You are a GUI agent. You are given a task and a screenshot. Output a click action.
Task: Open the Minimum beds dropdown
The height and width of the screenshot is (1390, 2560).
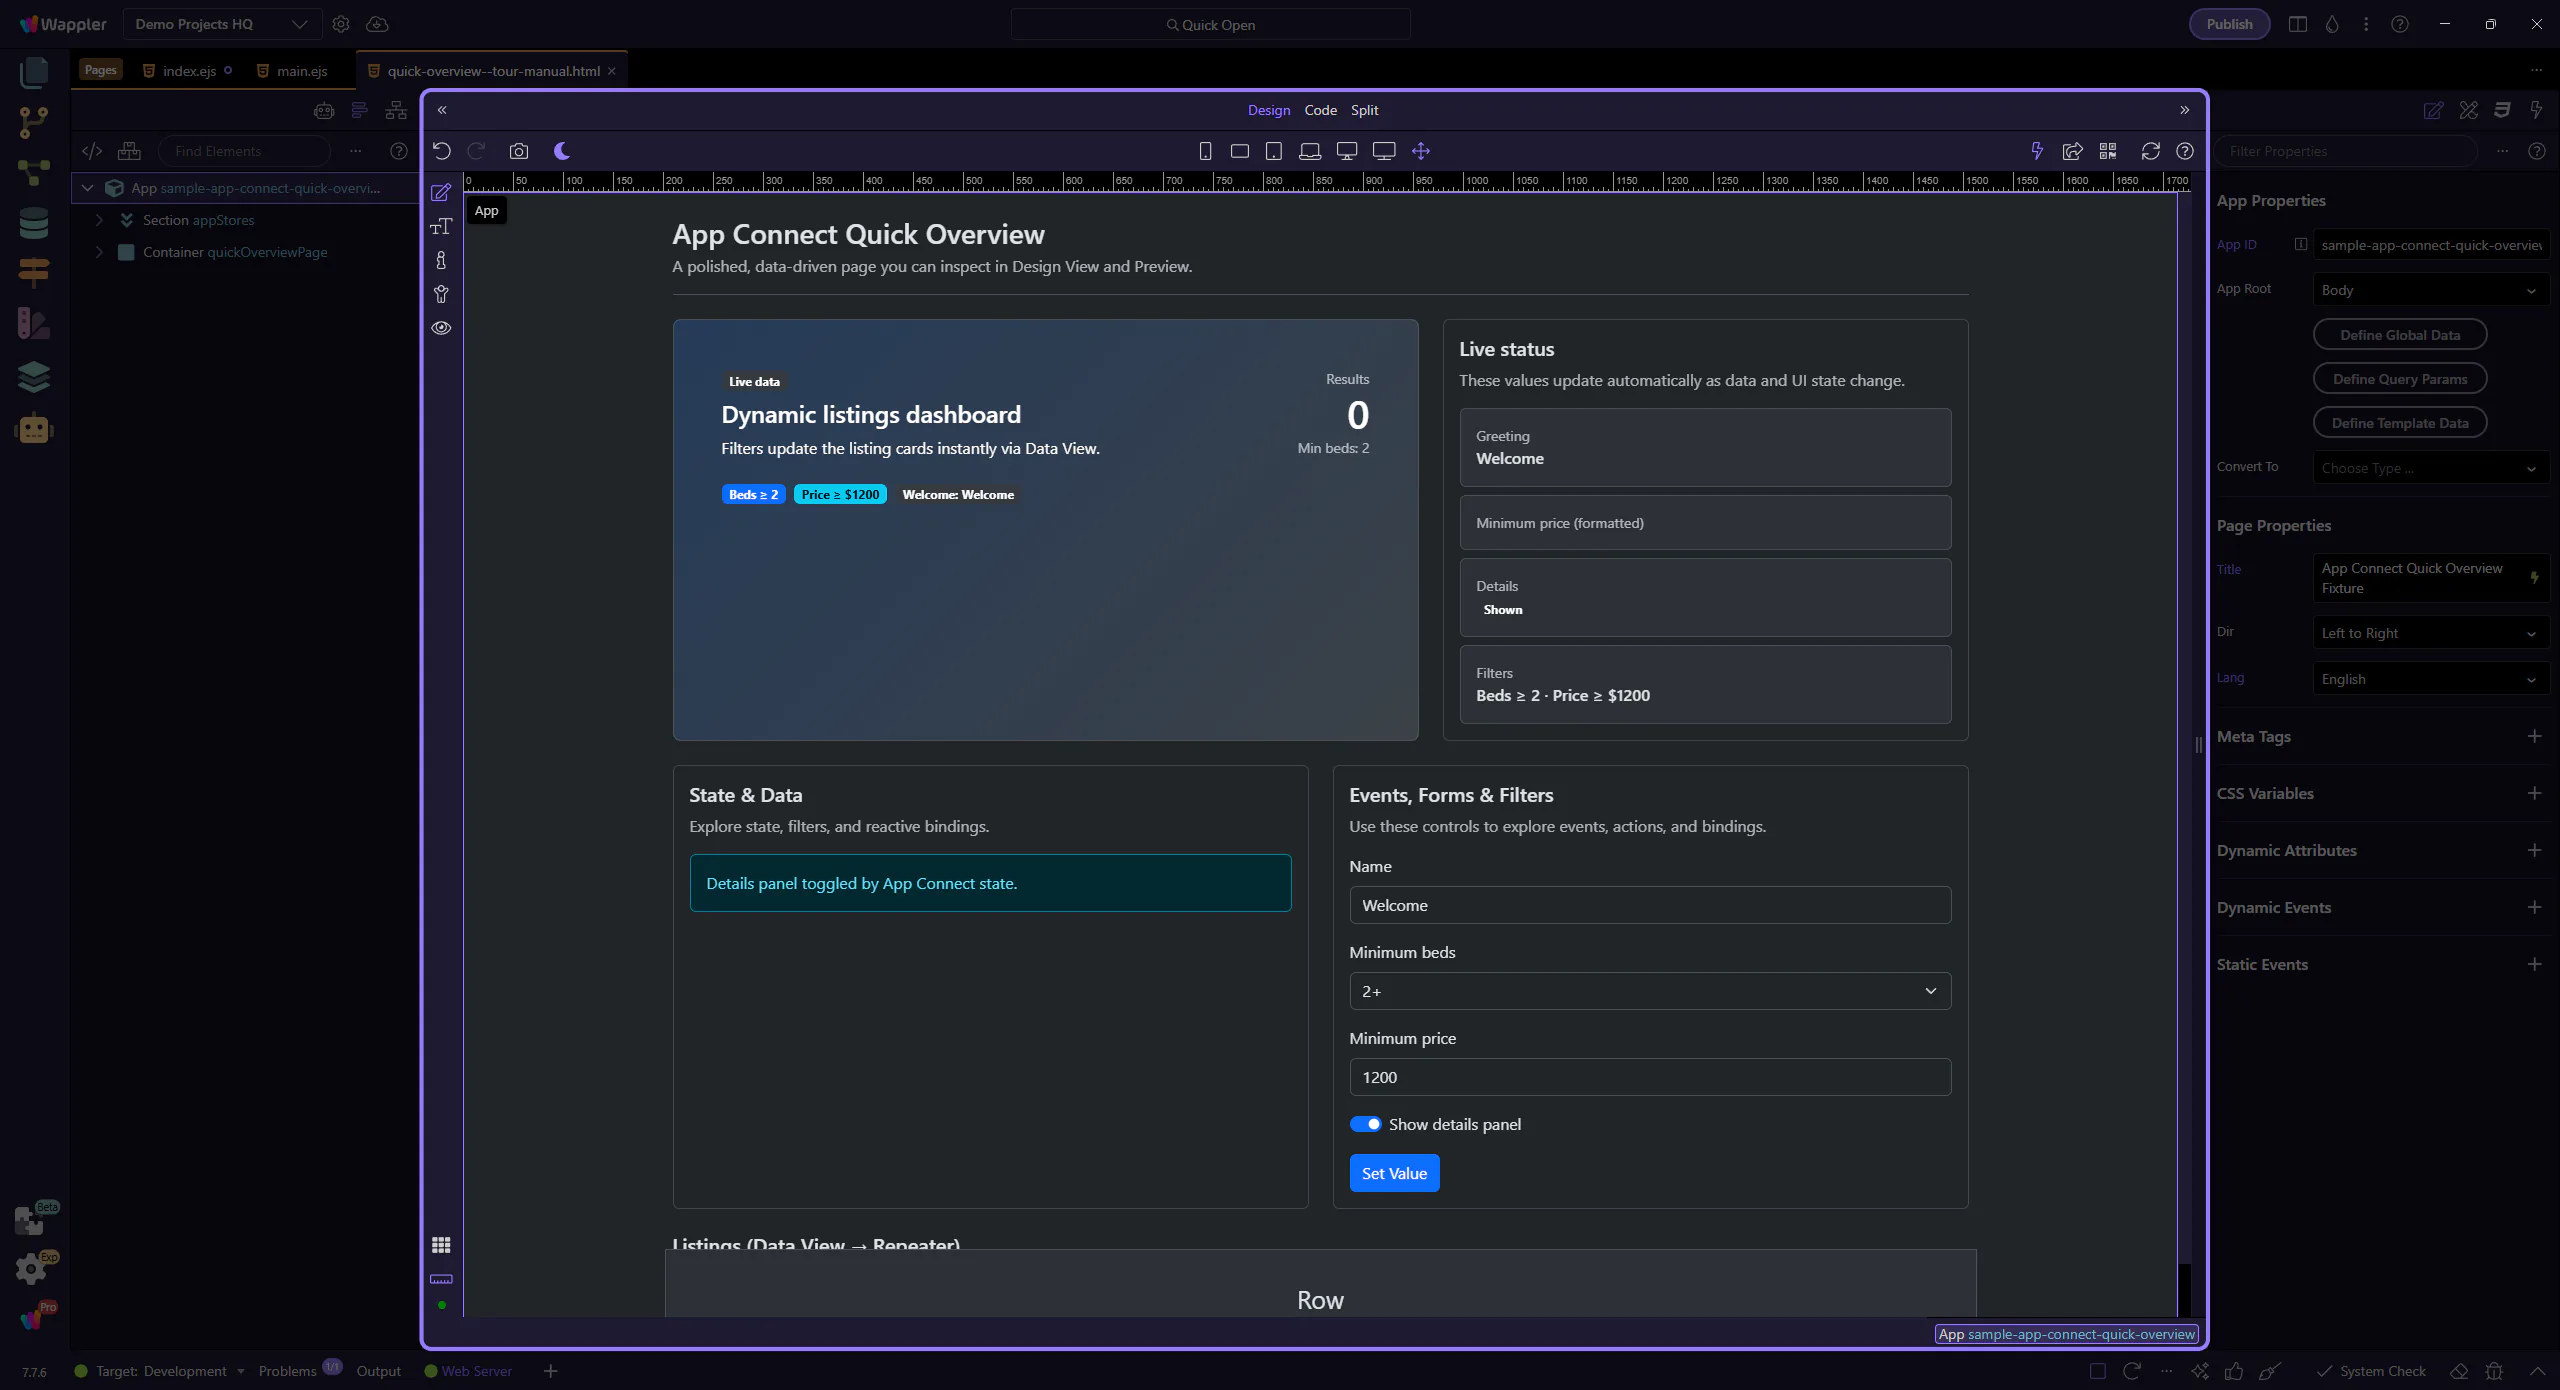(x=1649, y=991)
